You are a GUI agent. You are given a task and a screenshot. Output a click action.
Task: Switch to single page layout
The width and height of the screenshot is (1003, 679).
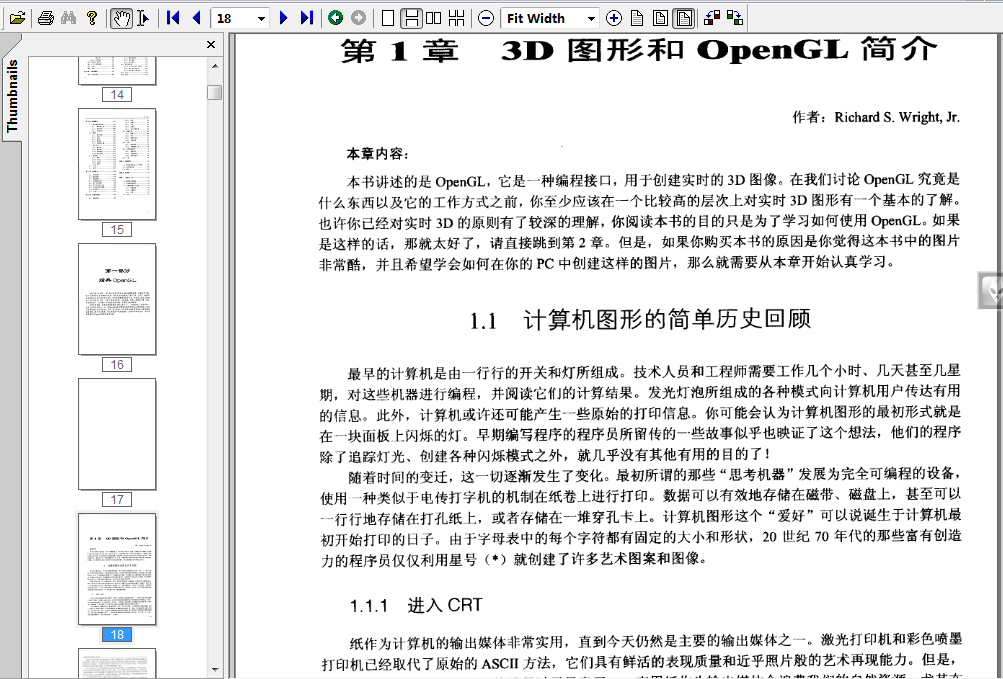click(388, 18)
